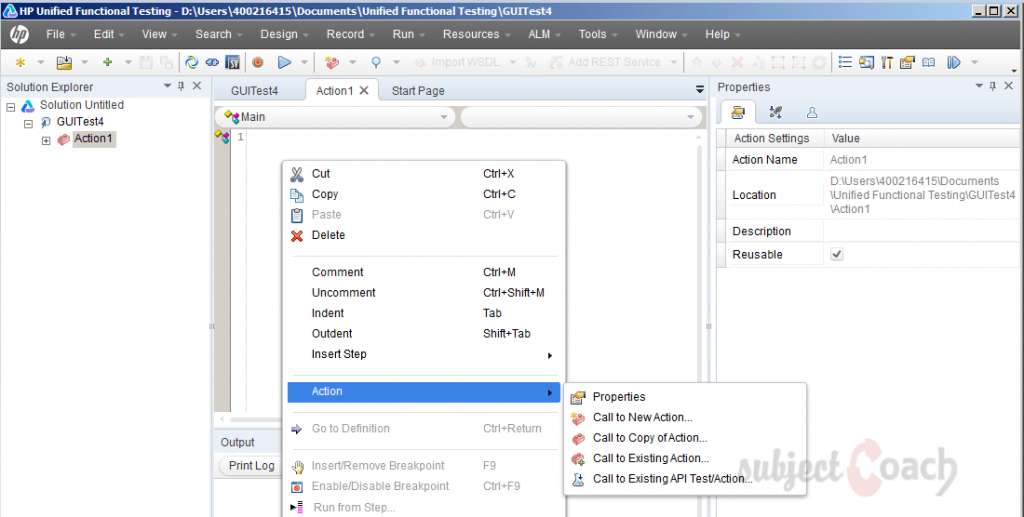Viewport: 1024px width, 517px height.
Task: Click the New test asterisk toolbar icon
Action: click(x=20, y=63)
